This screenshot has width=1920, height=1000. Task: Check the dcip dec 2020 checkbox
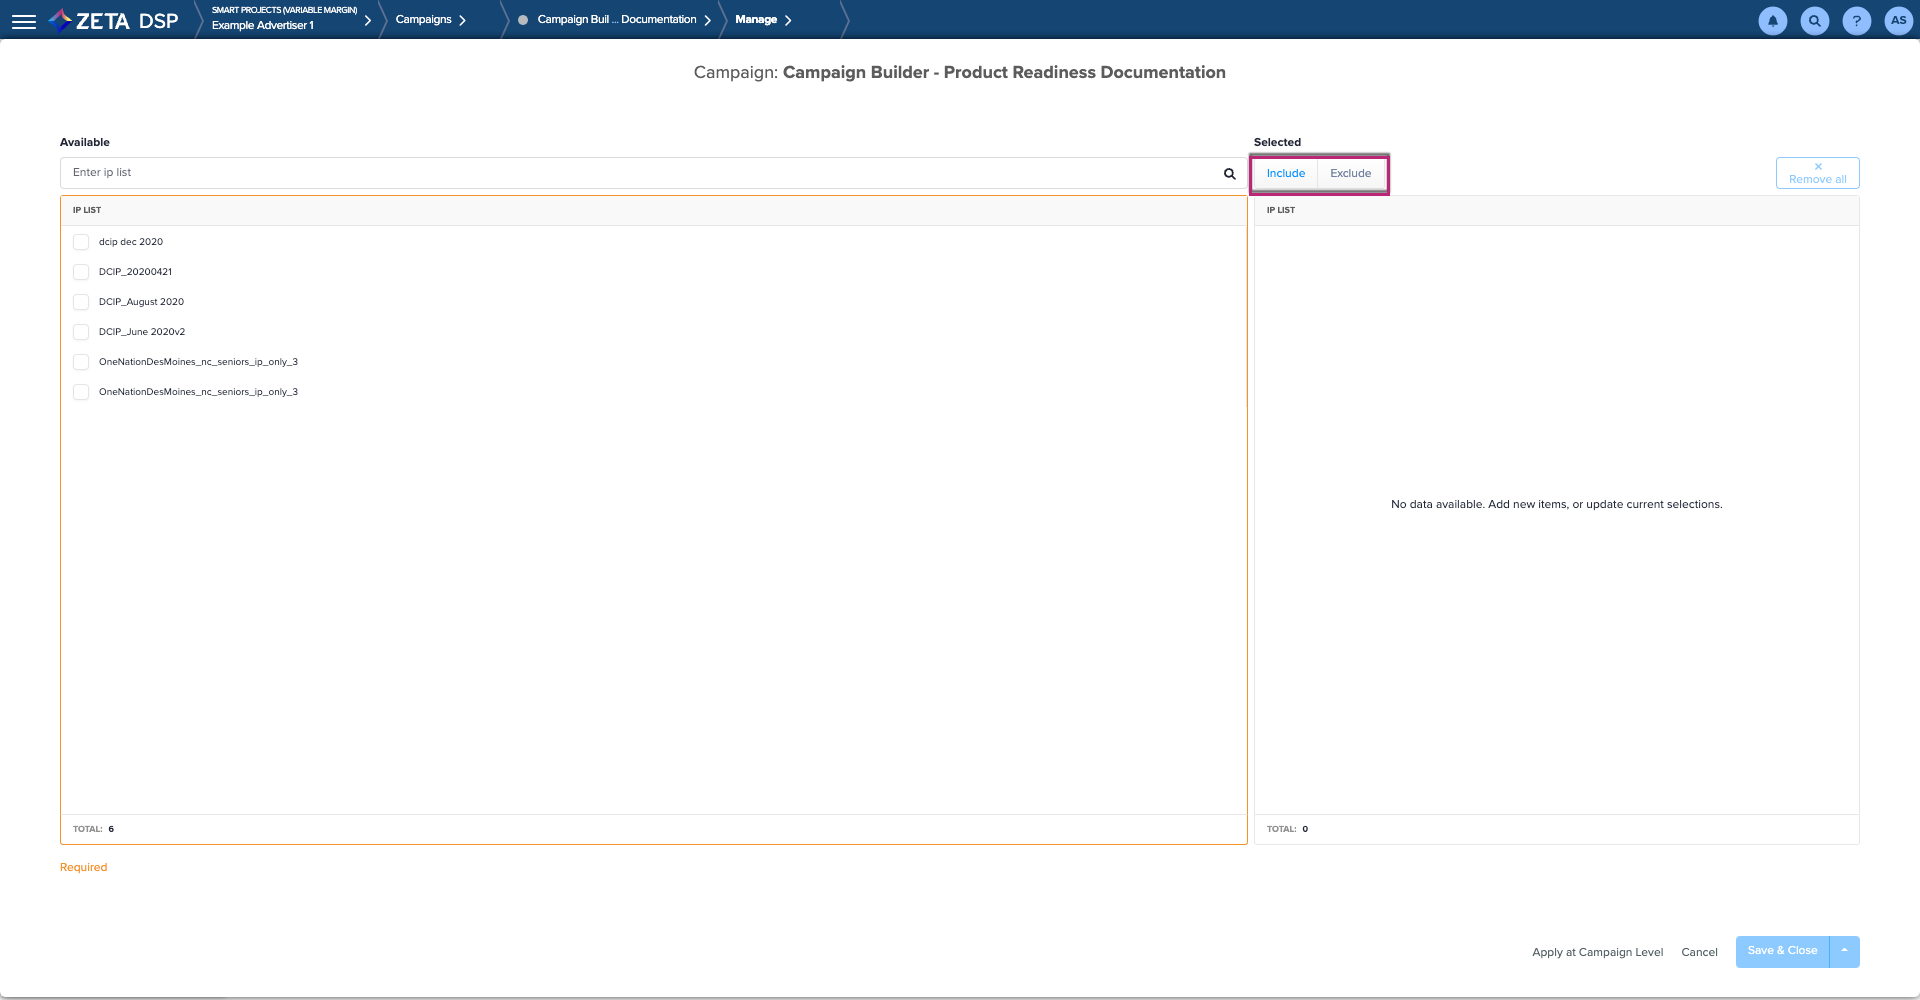click(x=81, y=242)
